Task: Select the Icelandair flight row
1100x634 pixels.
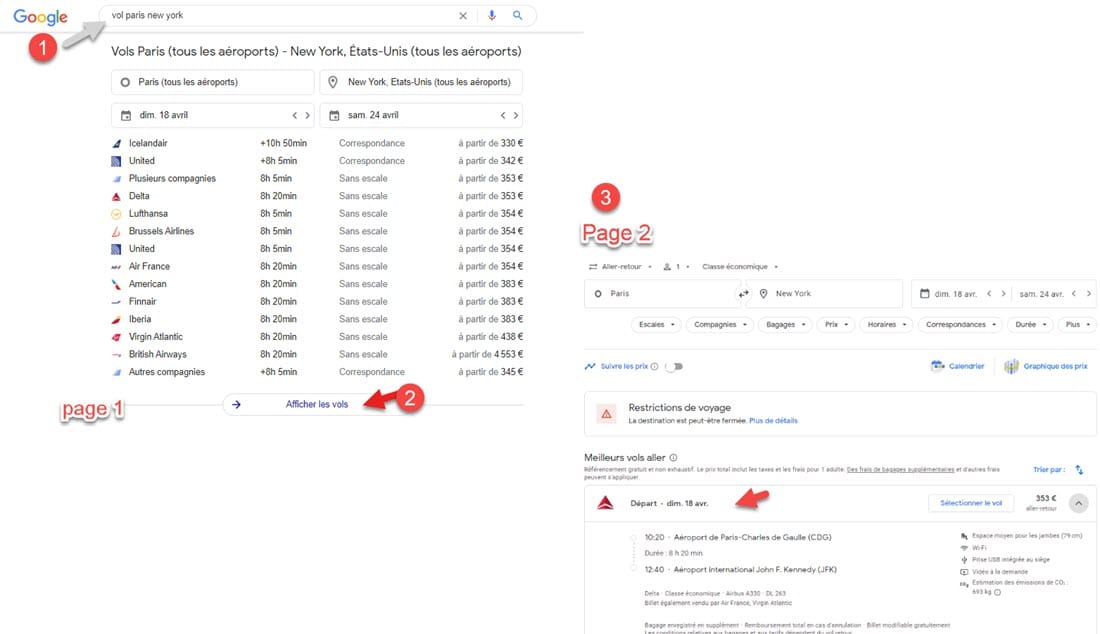Action: pos(317,143)
